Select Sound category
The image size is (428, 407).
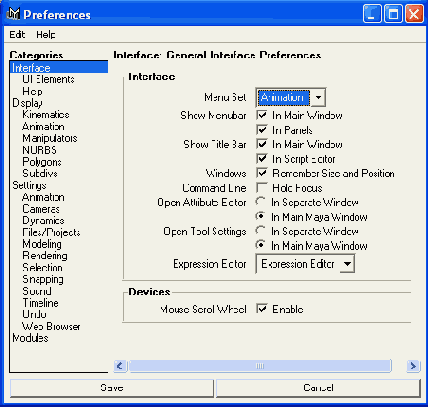pyautogui.click(x=37, y=291)
